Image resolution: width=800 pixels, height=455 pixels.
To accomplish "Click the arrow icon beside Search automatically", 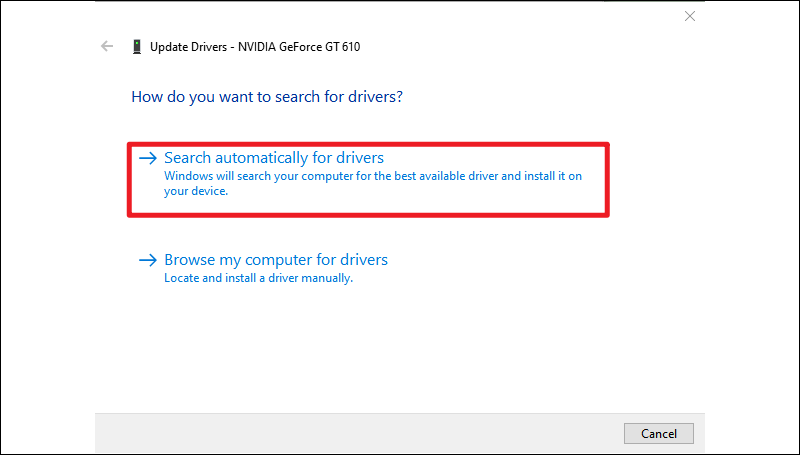I will point(148,158).
